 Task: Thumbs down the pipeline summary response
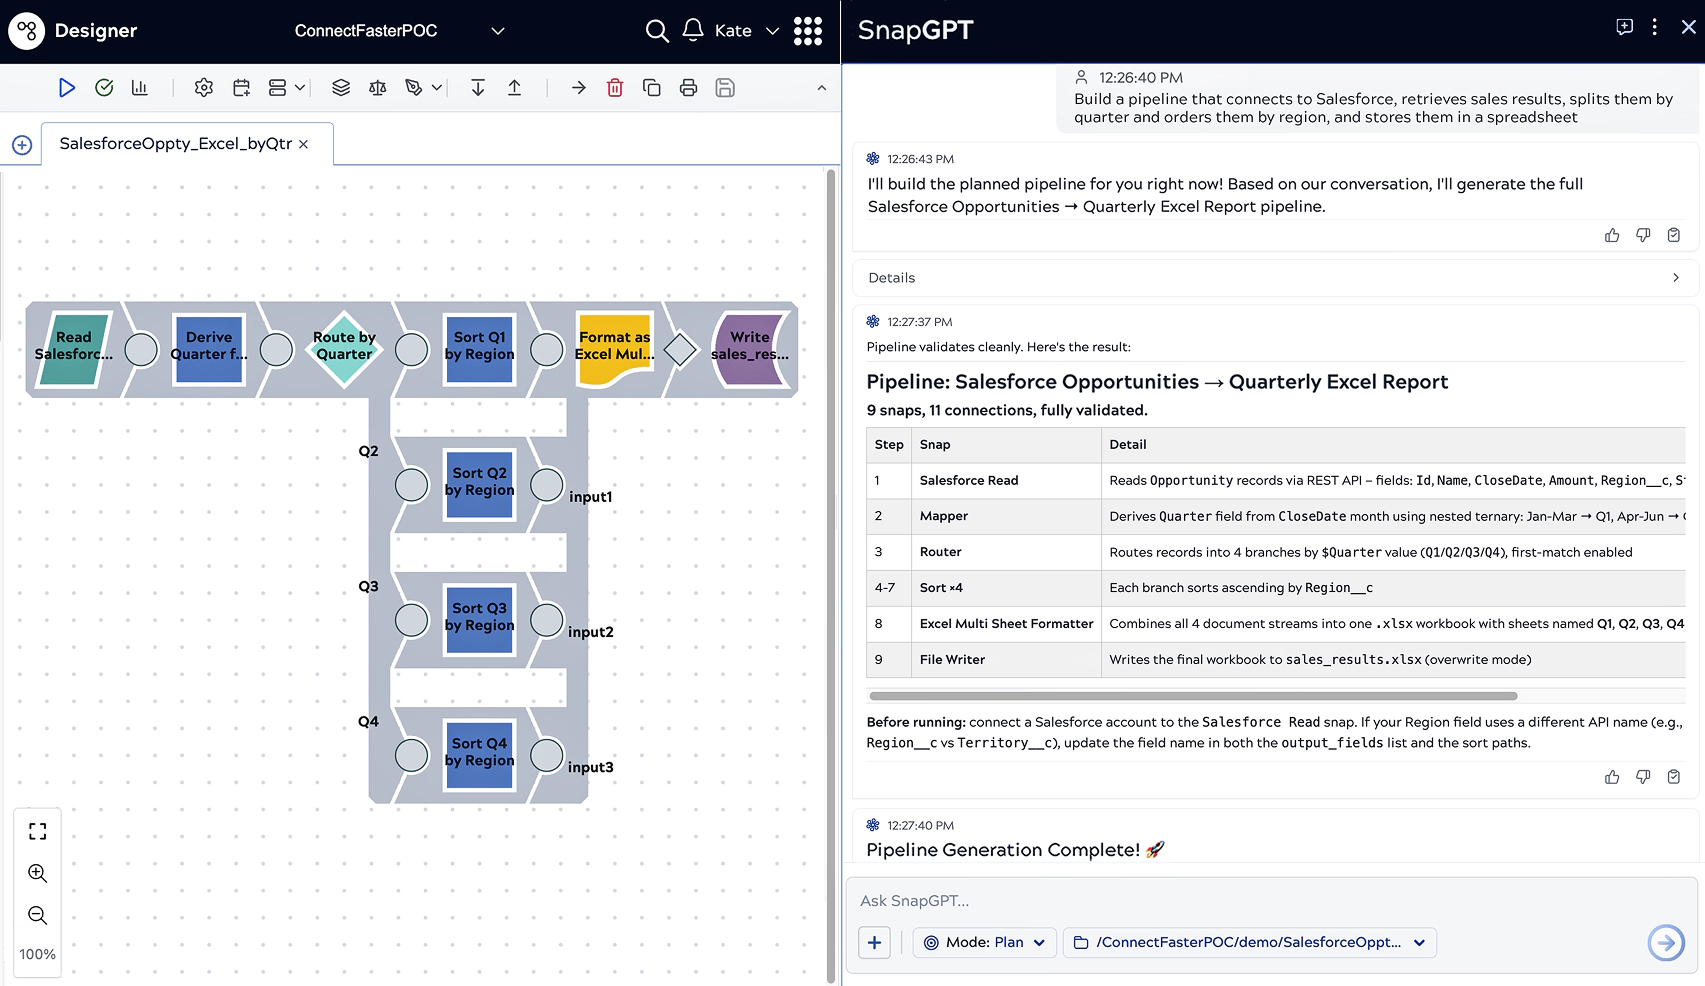pyautogui.click(x=1643, y=777)
